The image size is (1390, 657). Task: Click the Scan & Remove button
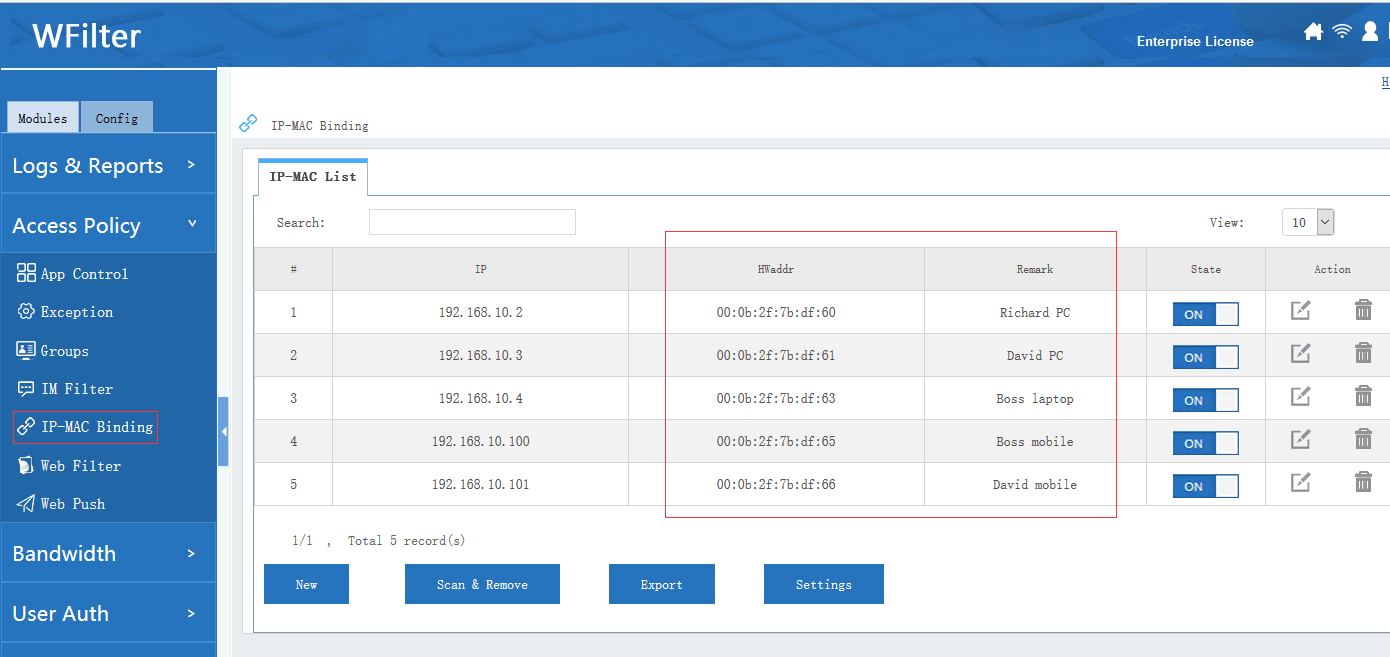(482, 584)
